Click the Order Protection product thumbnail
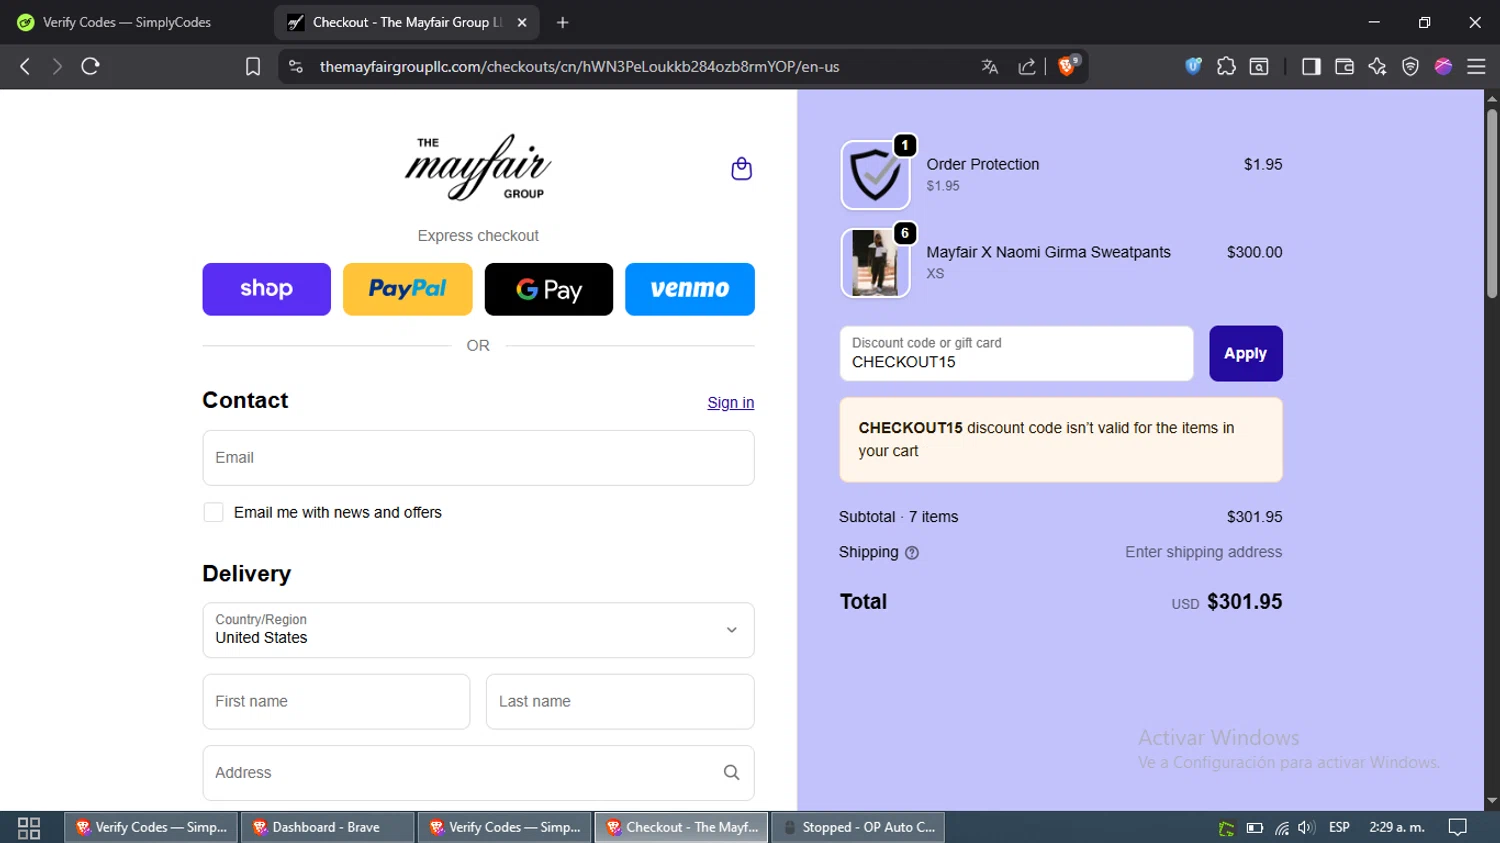Viewport: 1500px width, 843px height. coord(875,175)
